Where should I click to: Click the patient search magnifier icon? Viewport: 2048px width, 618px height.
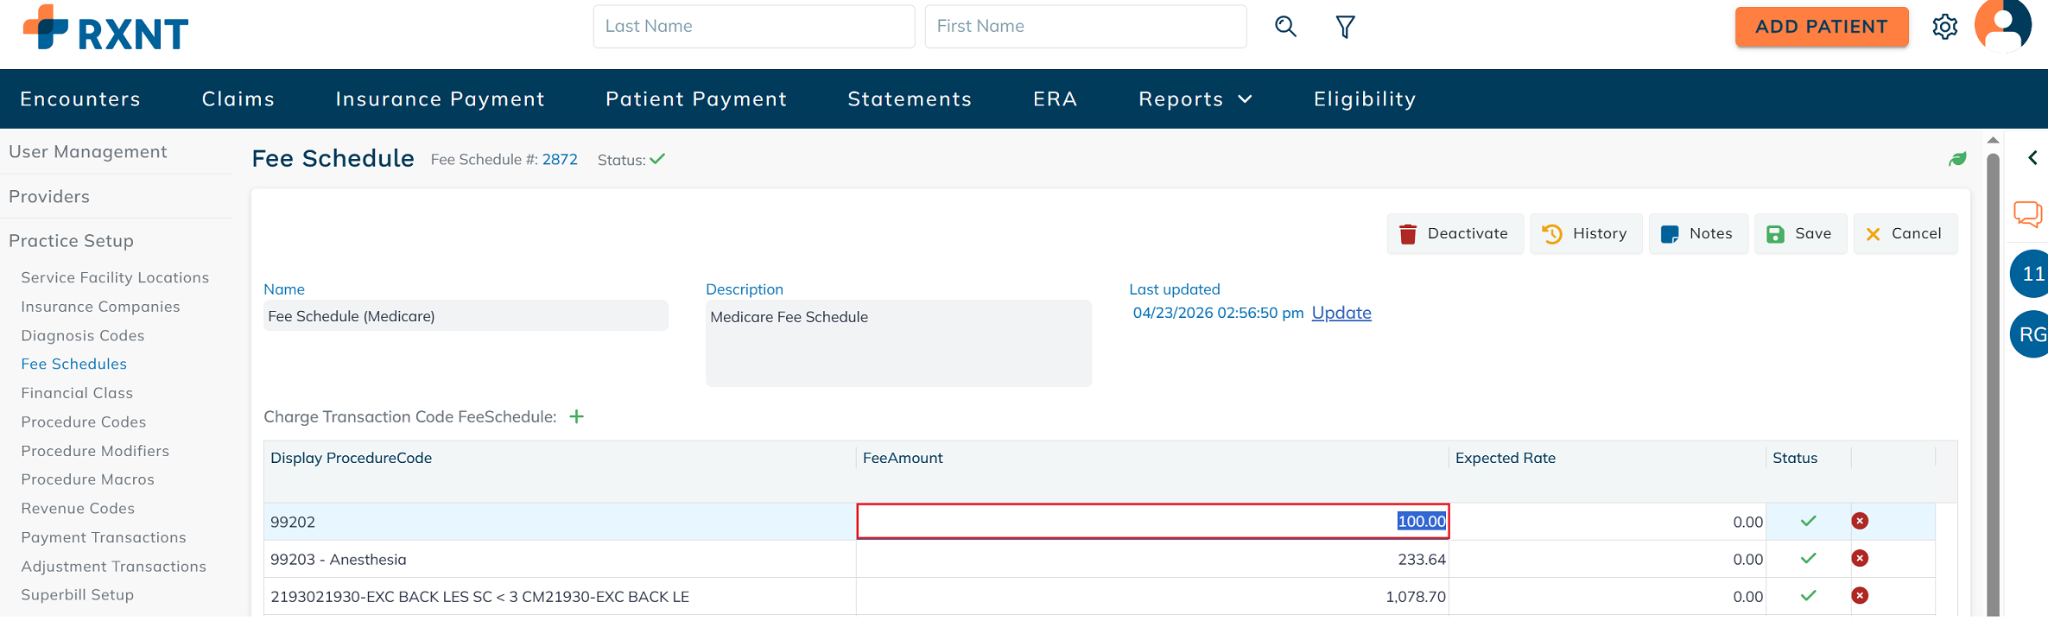(x=1285, y=27)
